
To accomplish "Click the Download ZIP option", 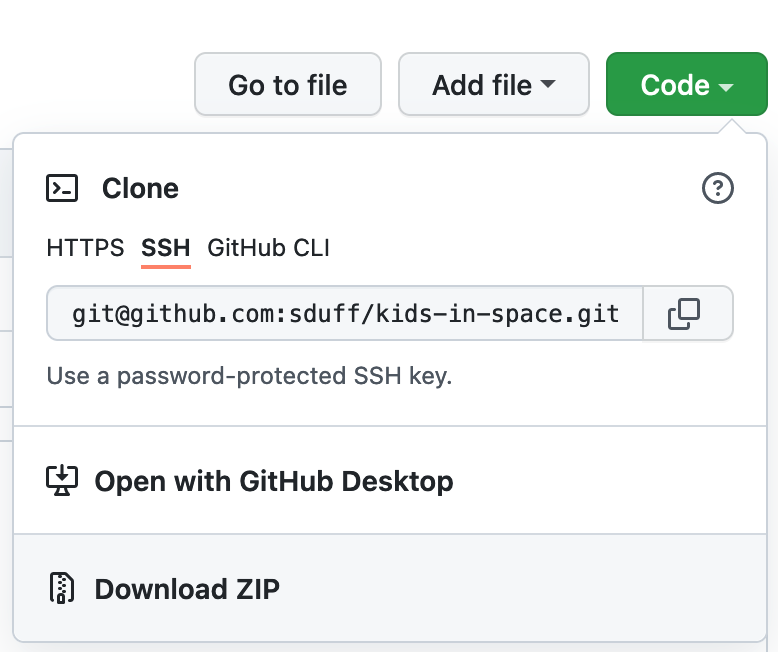I will (x=187, y=589).
